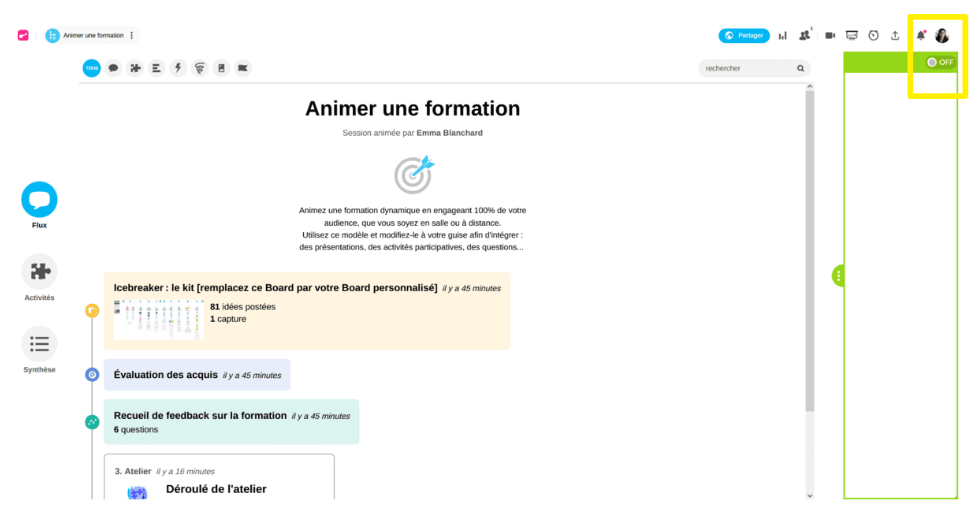Viewport: 979px width, 520px height.
Task: Filter the feed by activities puzzle icon
Action: [135, 68]
